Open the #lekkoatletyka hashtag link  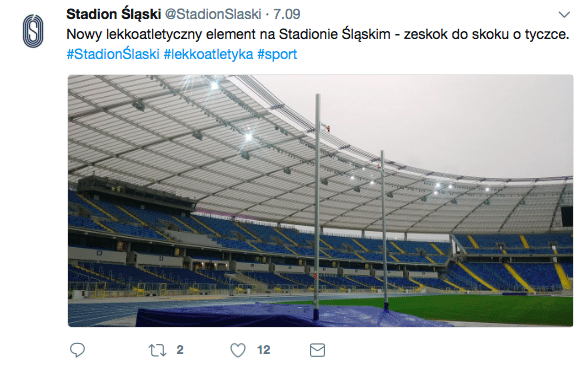pos(208,54)
